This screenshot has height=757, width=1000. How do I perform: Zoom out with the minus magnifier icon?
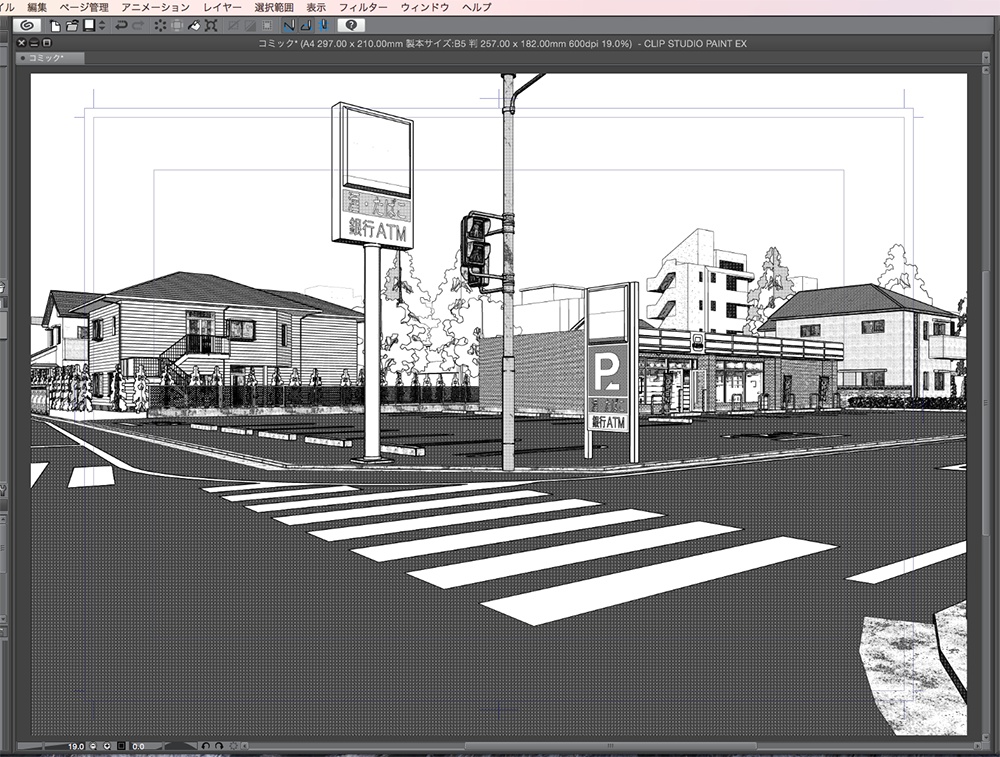click(92, 746)
